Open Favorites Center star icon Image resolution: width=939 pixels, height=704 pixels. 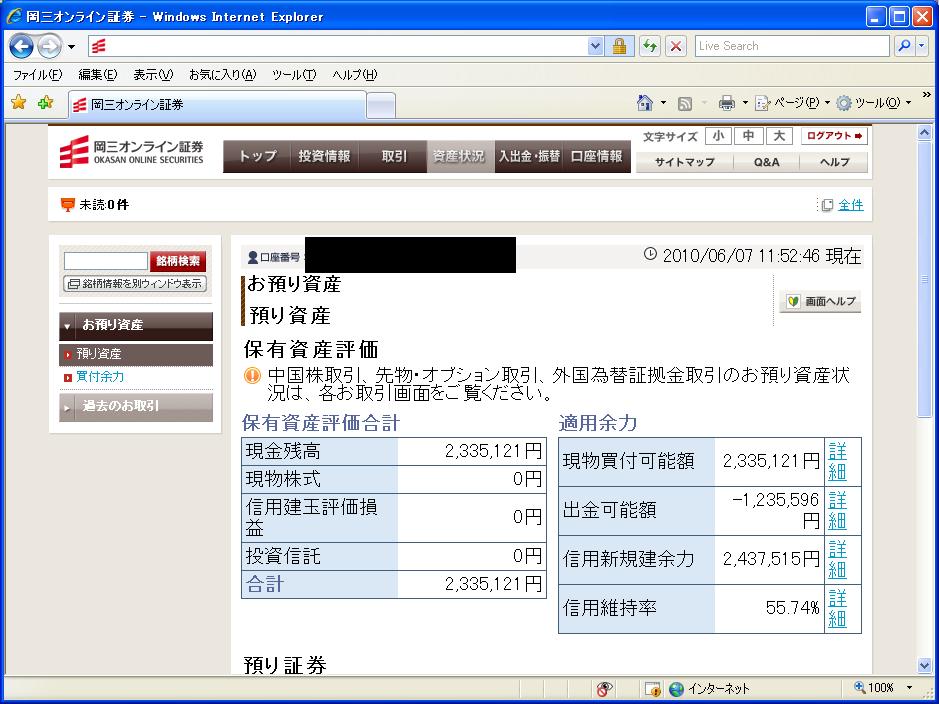(18, 103)
